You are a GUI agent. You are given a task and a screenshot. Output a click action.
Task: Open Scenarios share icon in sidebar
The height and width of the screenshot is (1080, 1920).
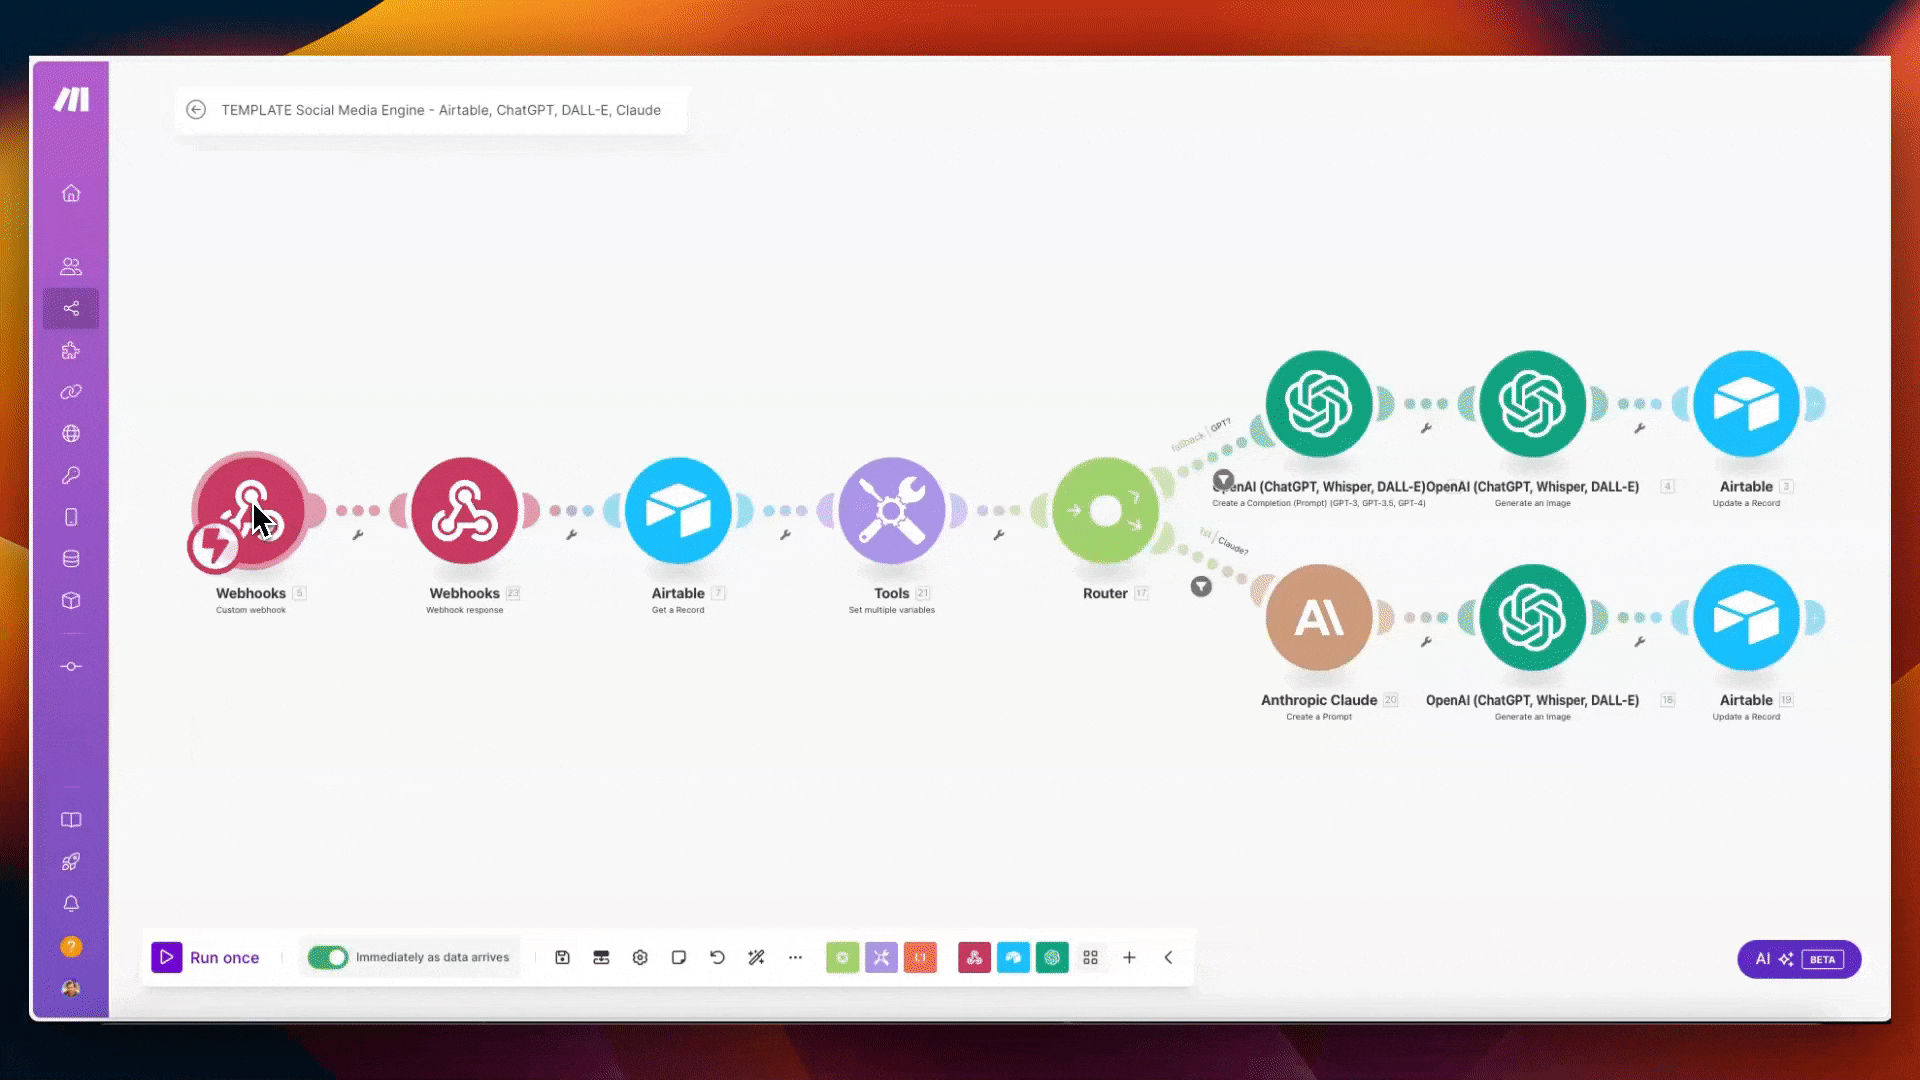click(71, 308)
